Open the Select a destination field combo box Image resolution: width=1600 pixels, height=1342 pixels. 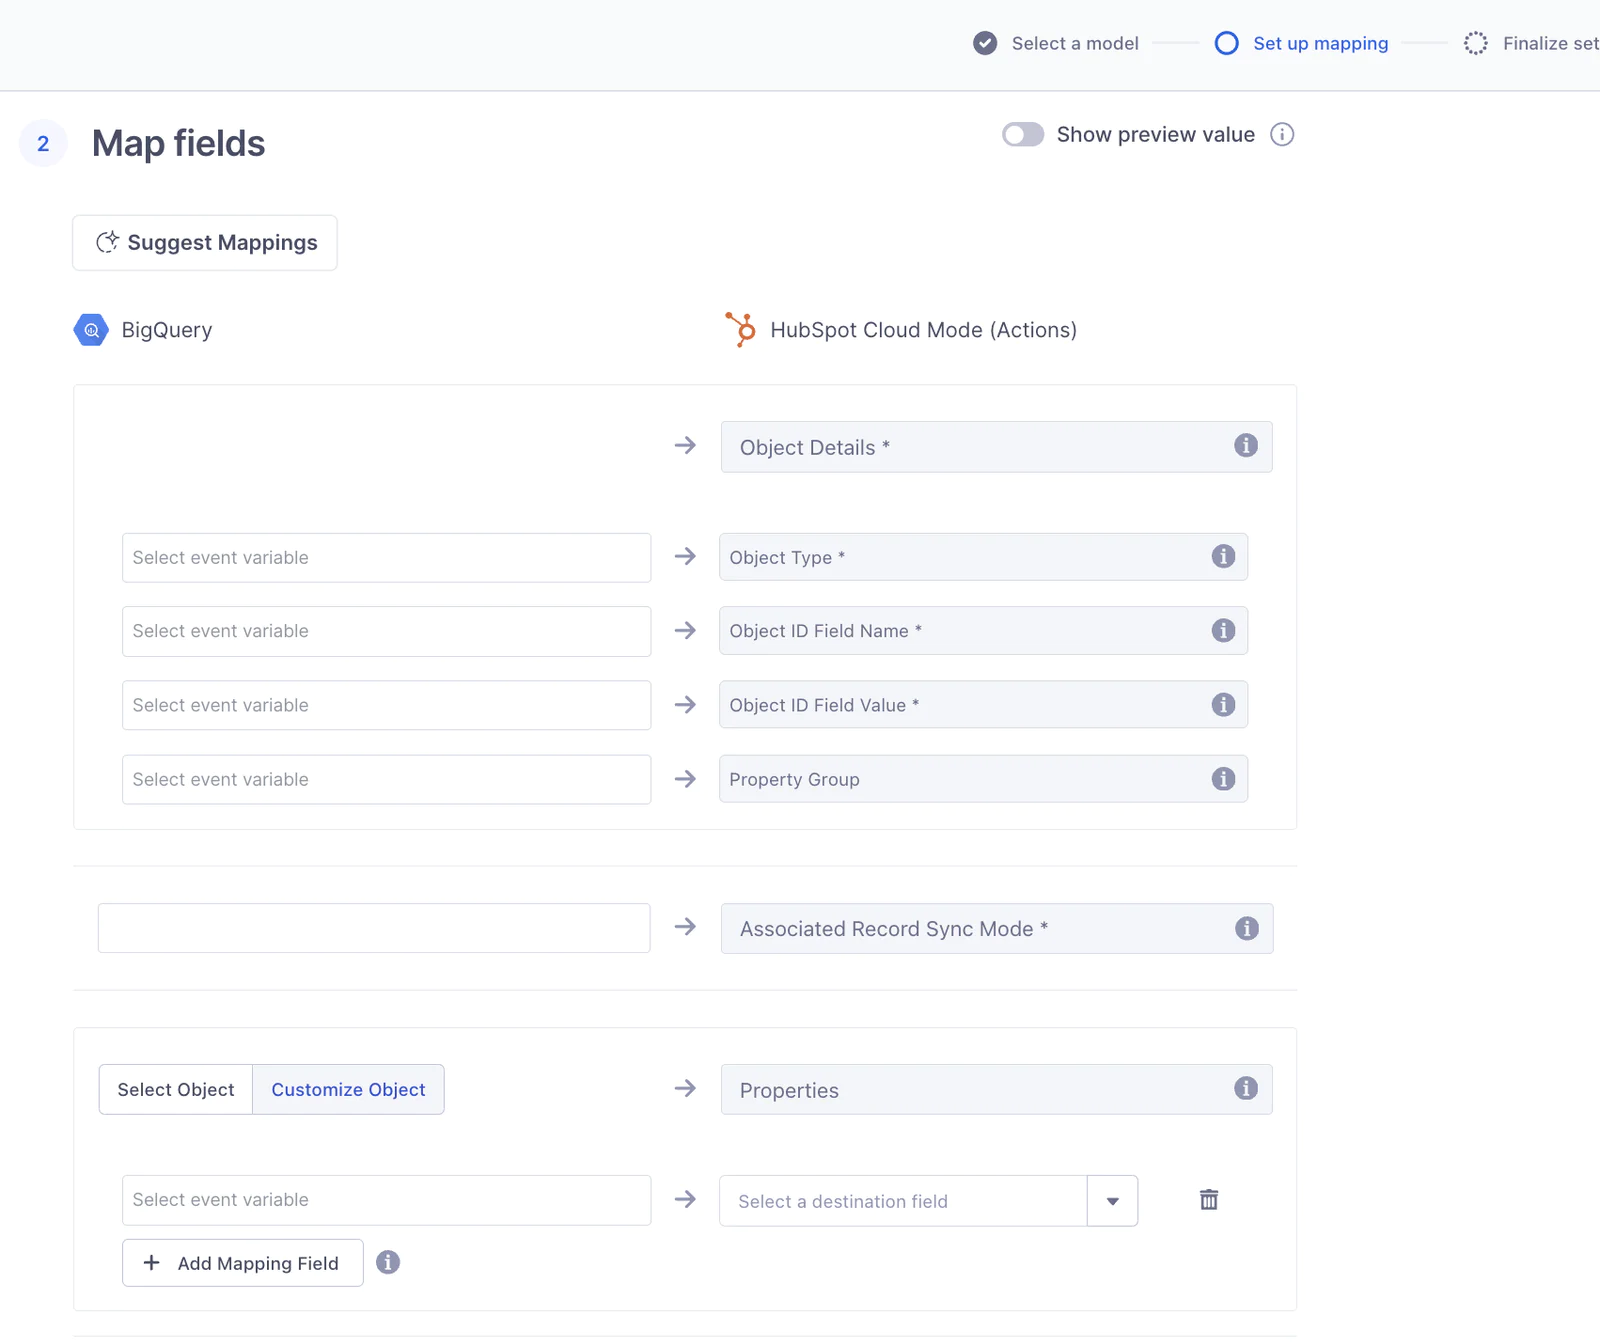[x=903, y=1201]
